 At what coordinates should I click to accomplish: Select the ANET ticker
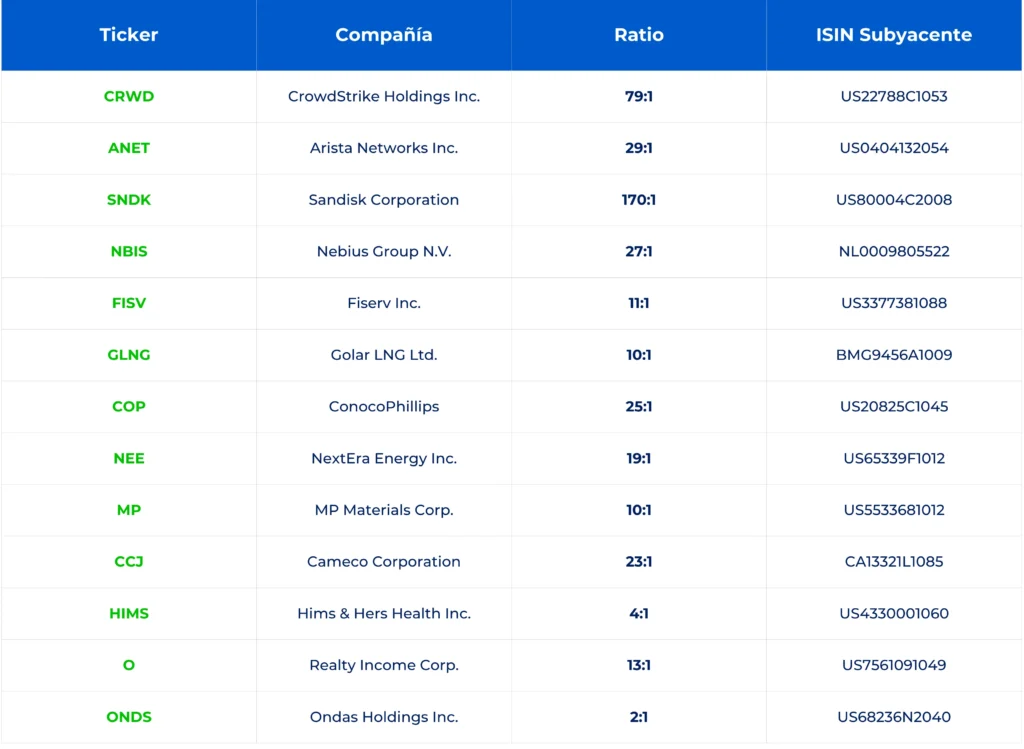pyautogui.click(x=129, y=148)
